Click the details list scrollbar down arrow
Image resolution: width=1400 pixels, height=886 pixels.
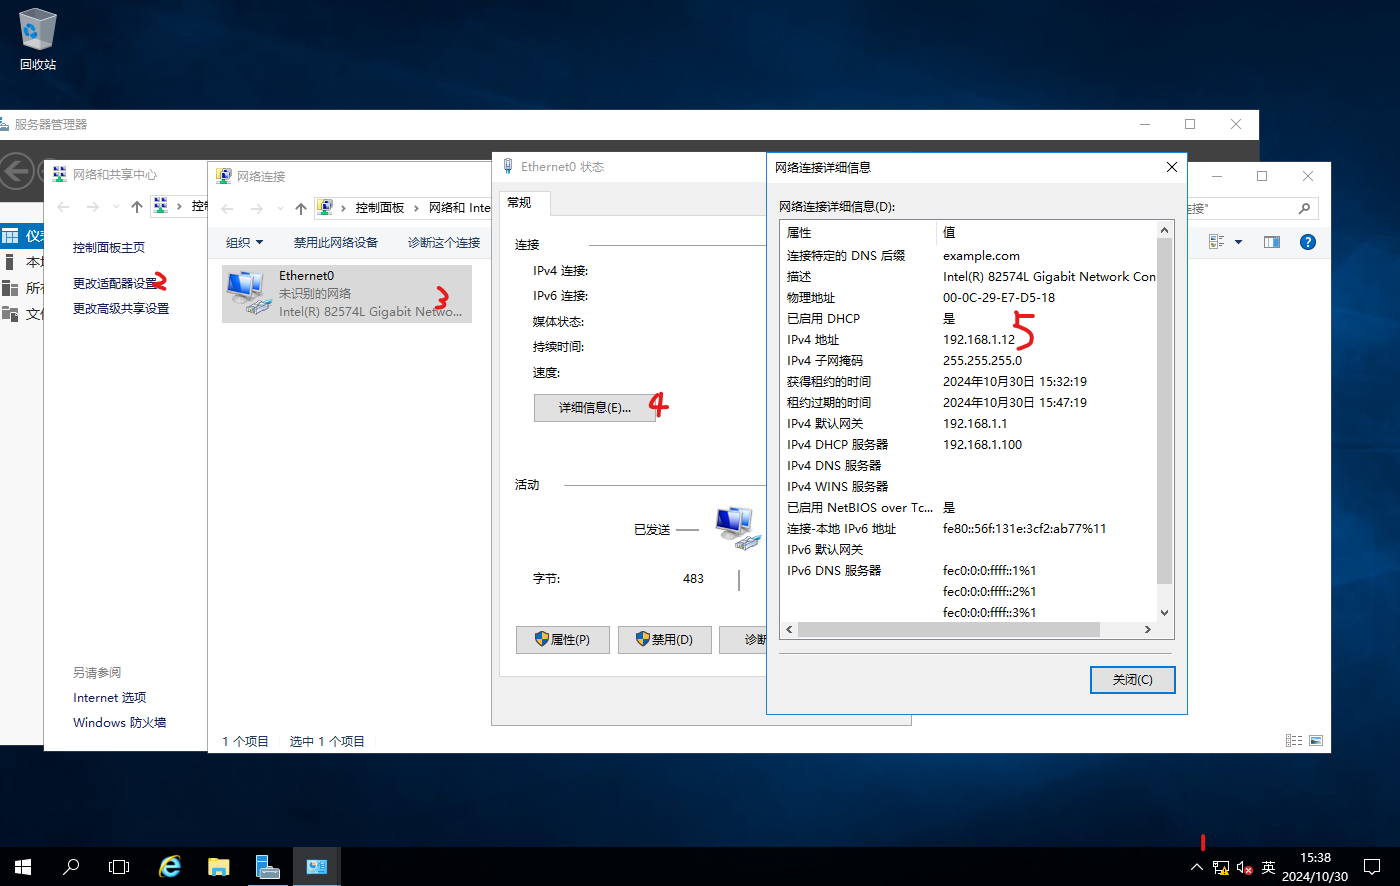coord(1163,612)
